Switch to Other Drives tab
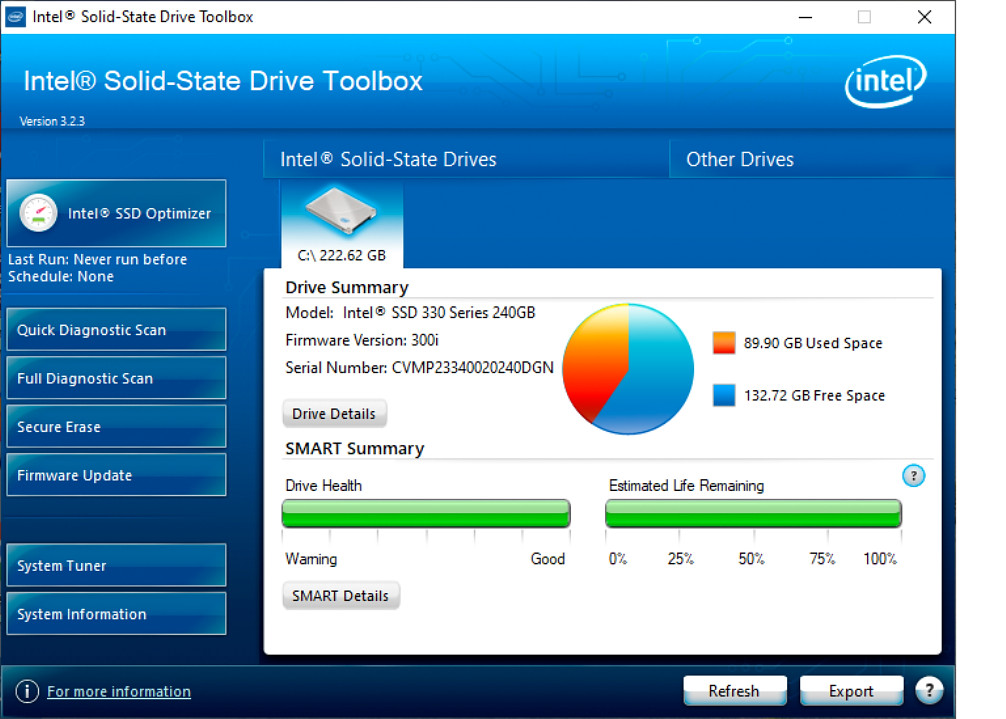Viewport: 1006px width, 719px height. point(812,159)
